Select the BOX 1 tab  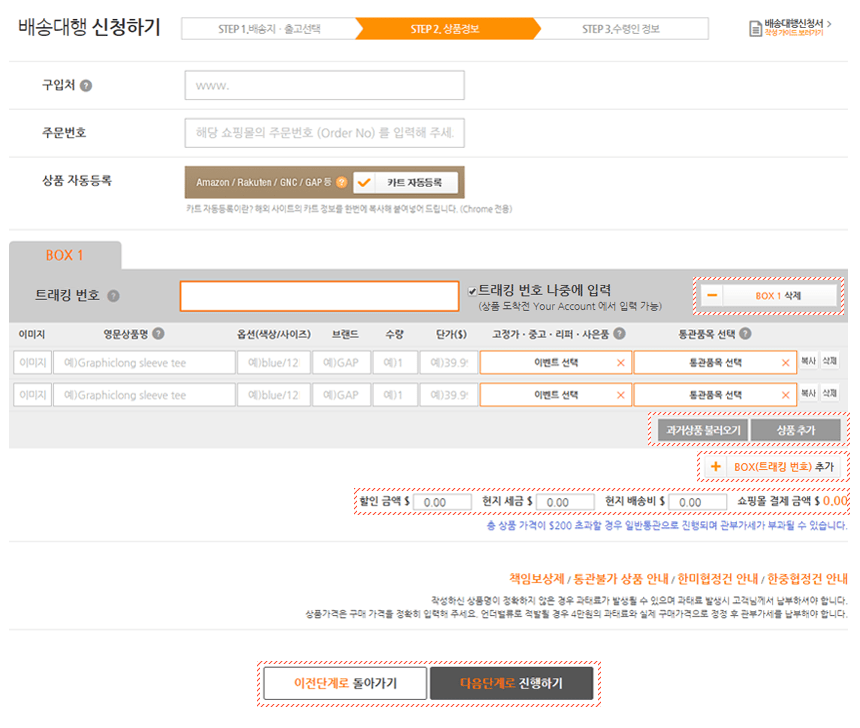point(65,255)
